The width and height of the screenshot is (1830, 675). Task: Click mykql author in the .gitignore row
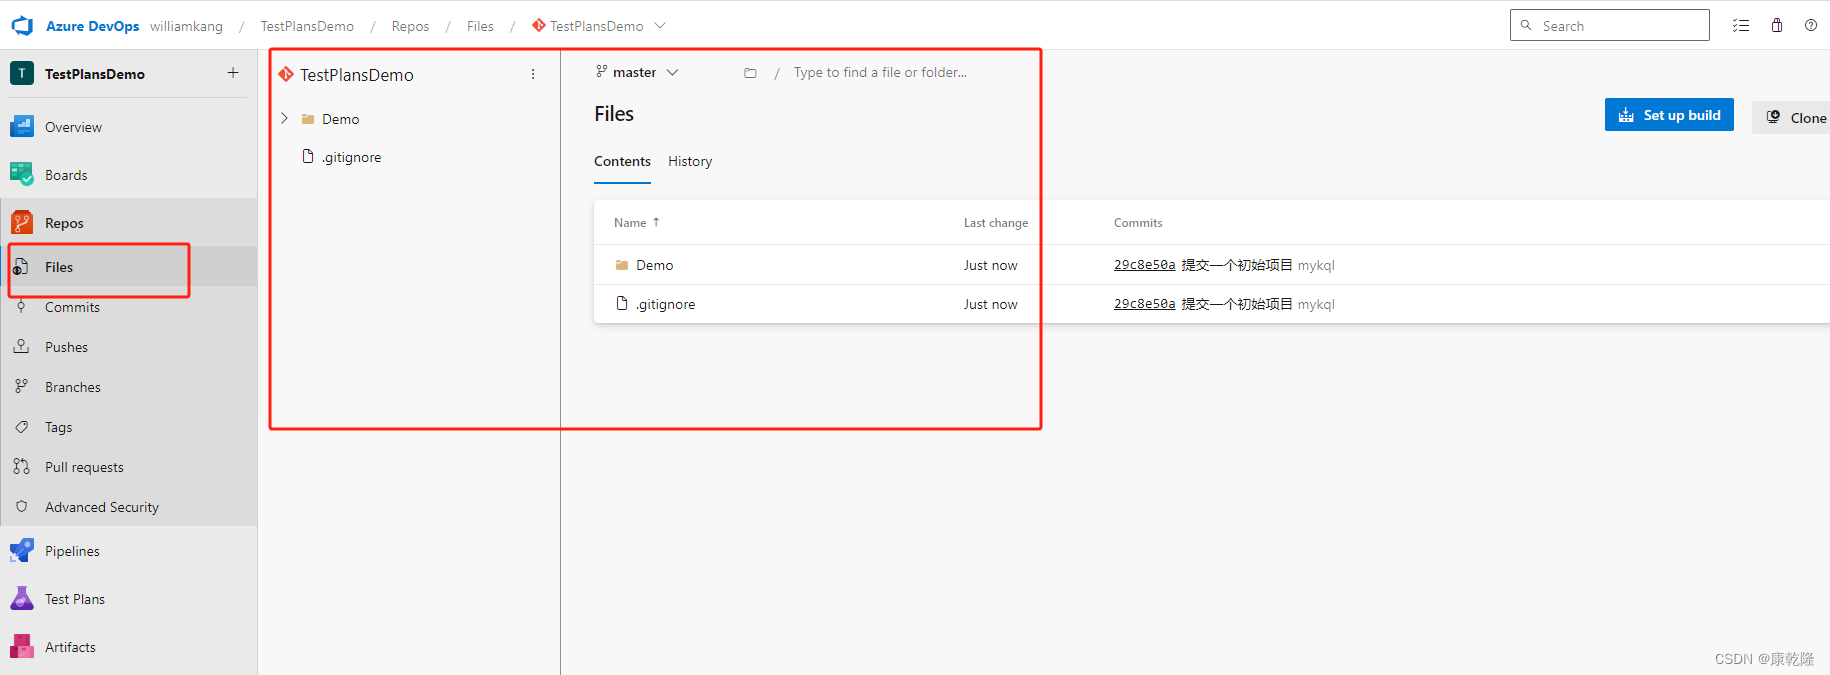pyautogui.click(x=1316, y=304)
